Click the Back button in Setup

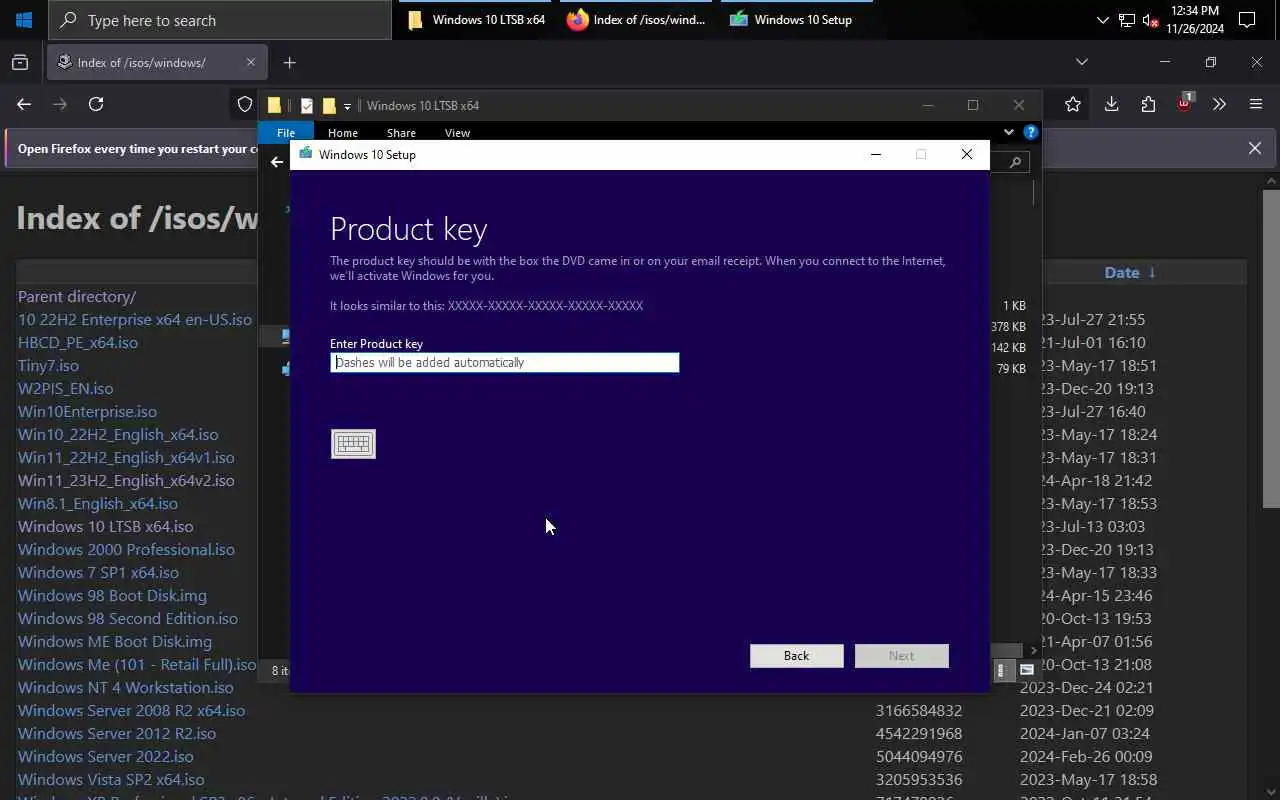pyautogui.click(x=797, y=656)
